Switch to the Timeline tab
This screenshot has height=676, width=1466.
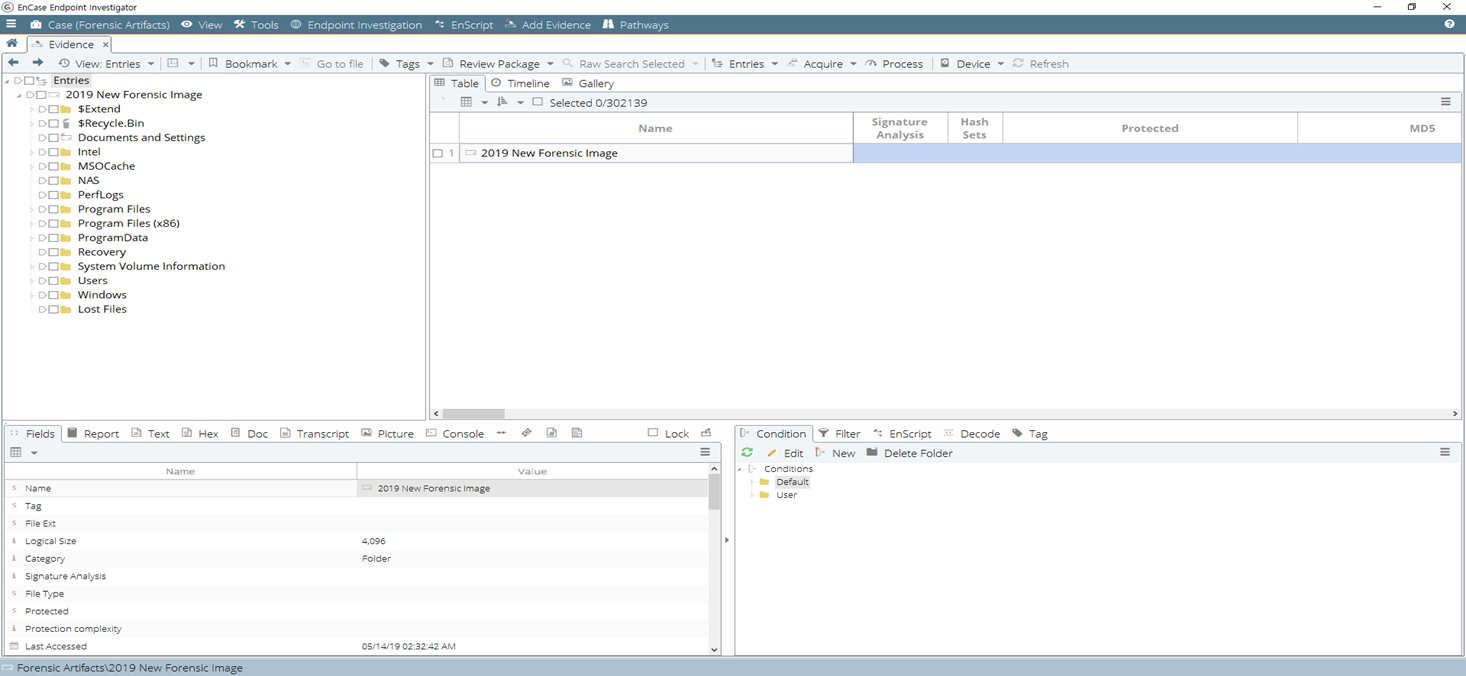click(x=520, y=83)
